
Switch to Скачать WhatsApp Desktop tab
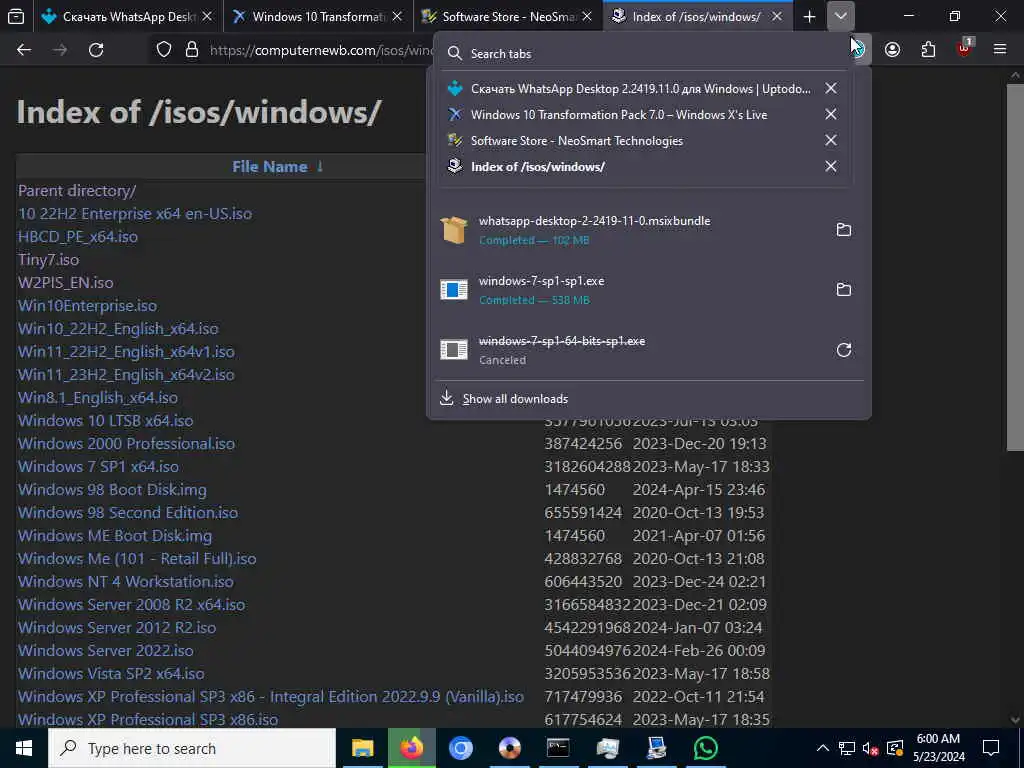pos(127,17)
